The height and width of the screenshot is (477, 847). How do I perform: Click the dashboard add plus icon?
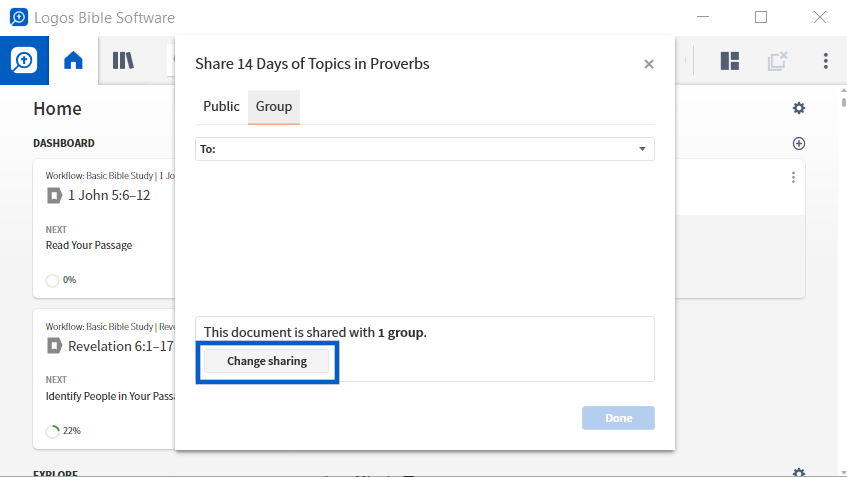[x=798, y=143]
